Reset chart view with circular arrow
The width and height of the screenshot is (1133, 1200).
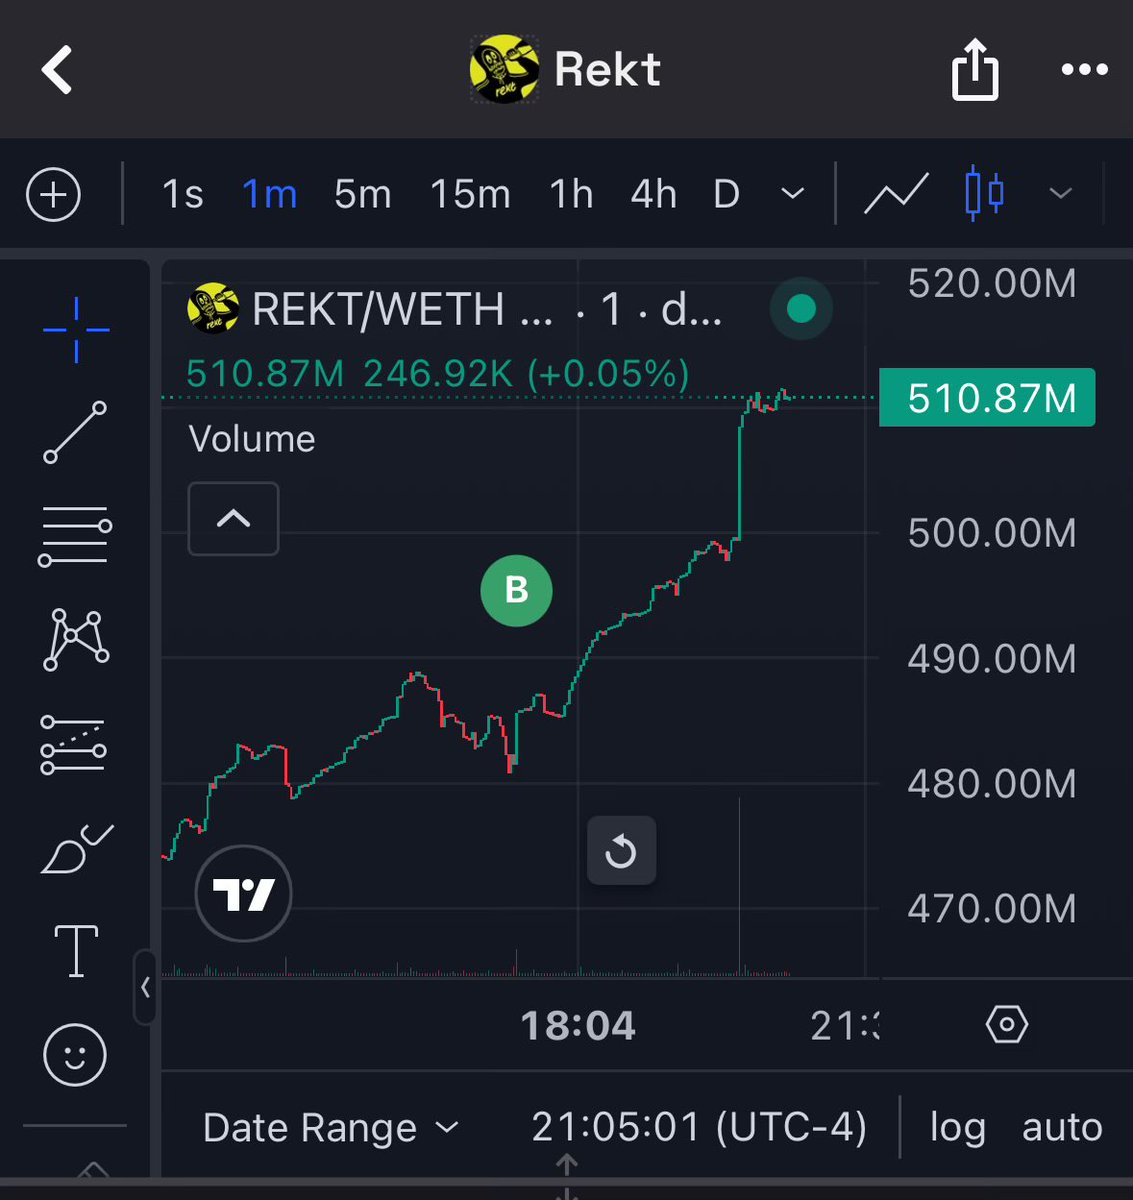(621, 851)
